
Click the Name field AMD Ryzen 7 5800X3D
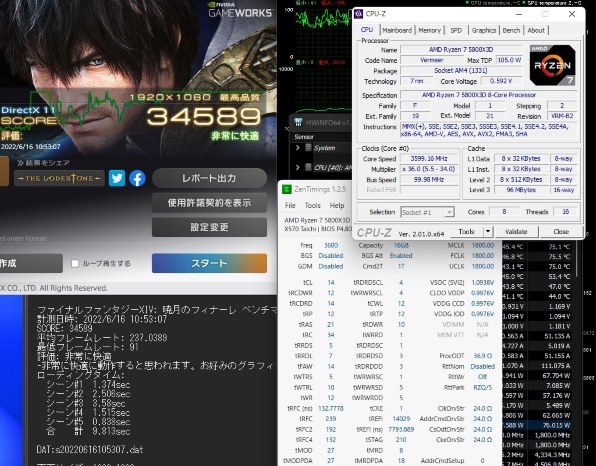(461, 49)
